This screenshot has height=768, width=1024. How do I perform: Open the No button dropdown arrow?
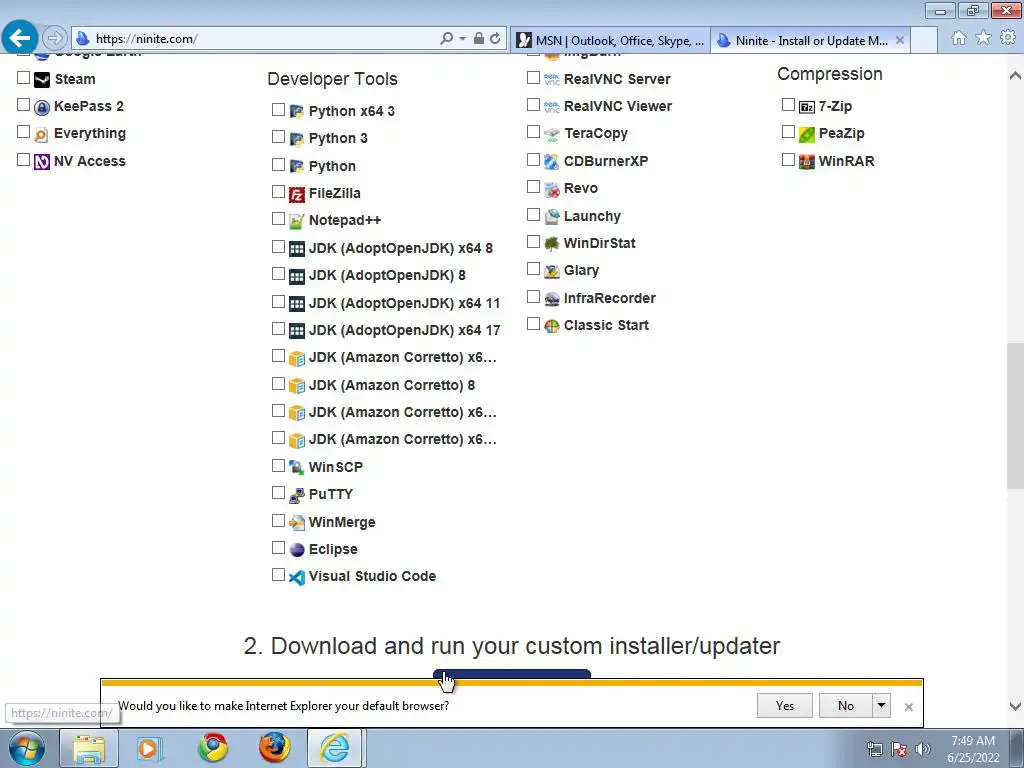click(882, 705)
